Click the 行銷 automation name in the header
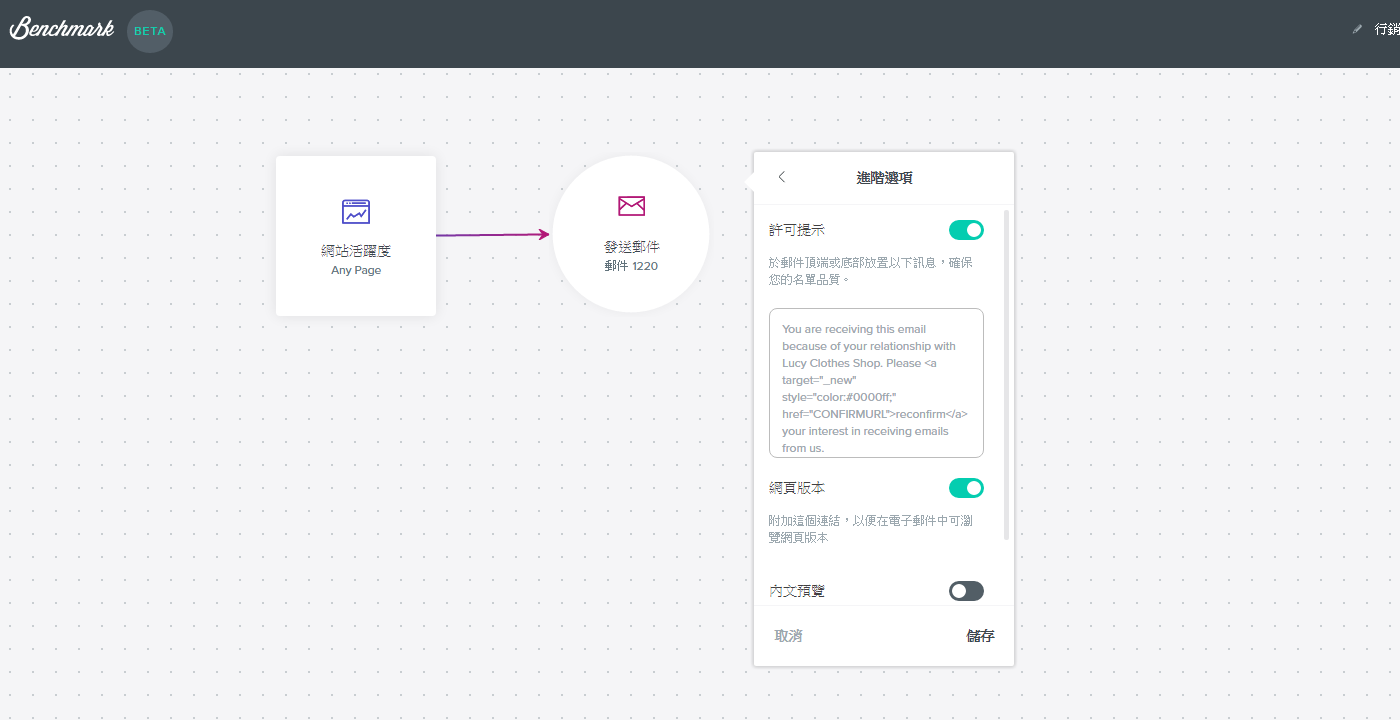This screenshot has height=720, width=1400. pyautogui.click(x=1386, y=30)
